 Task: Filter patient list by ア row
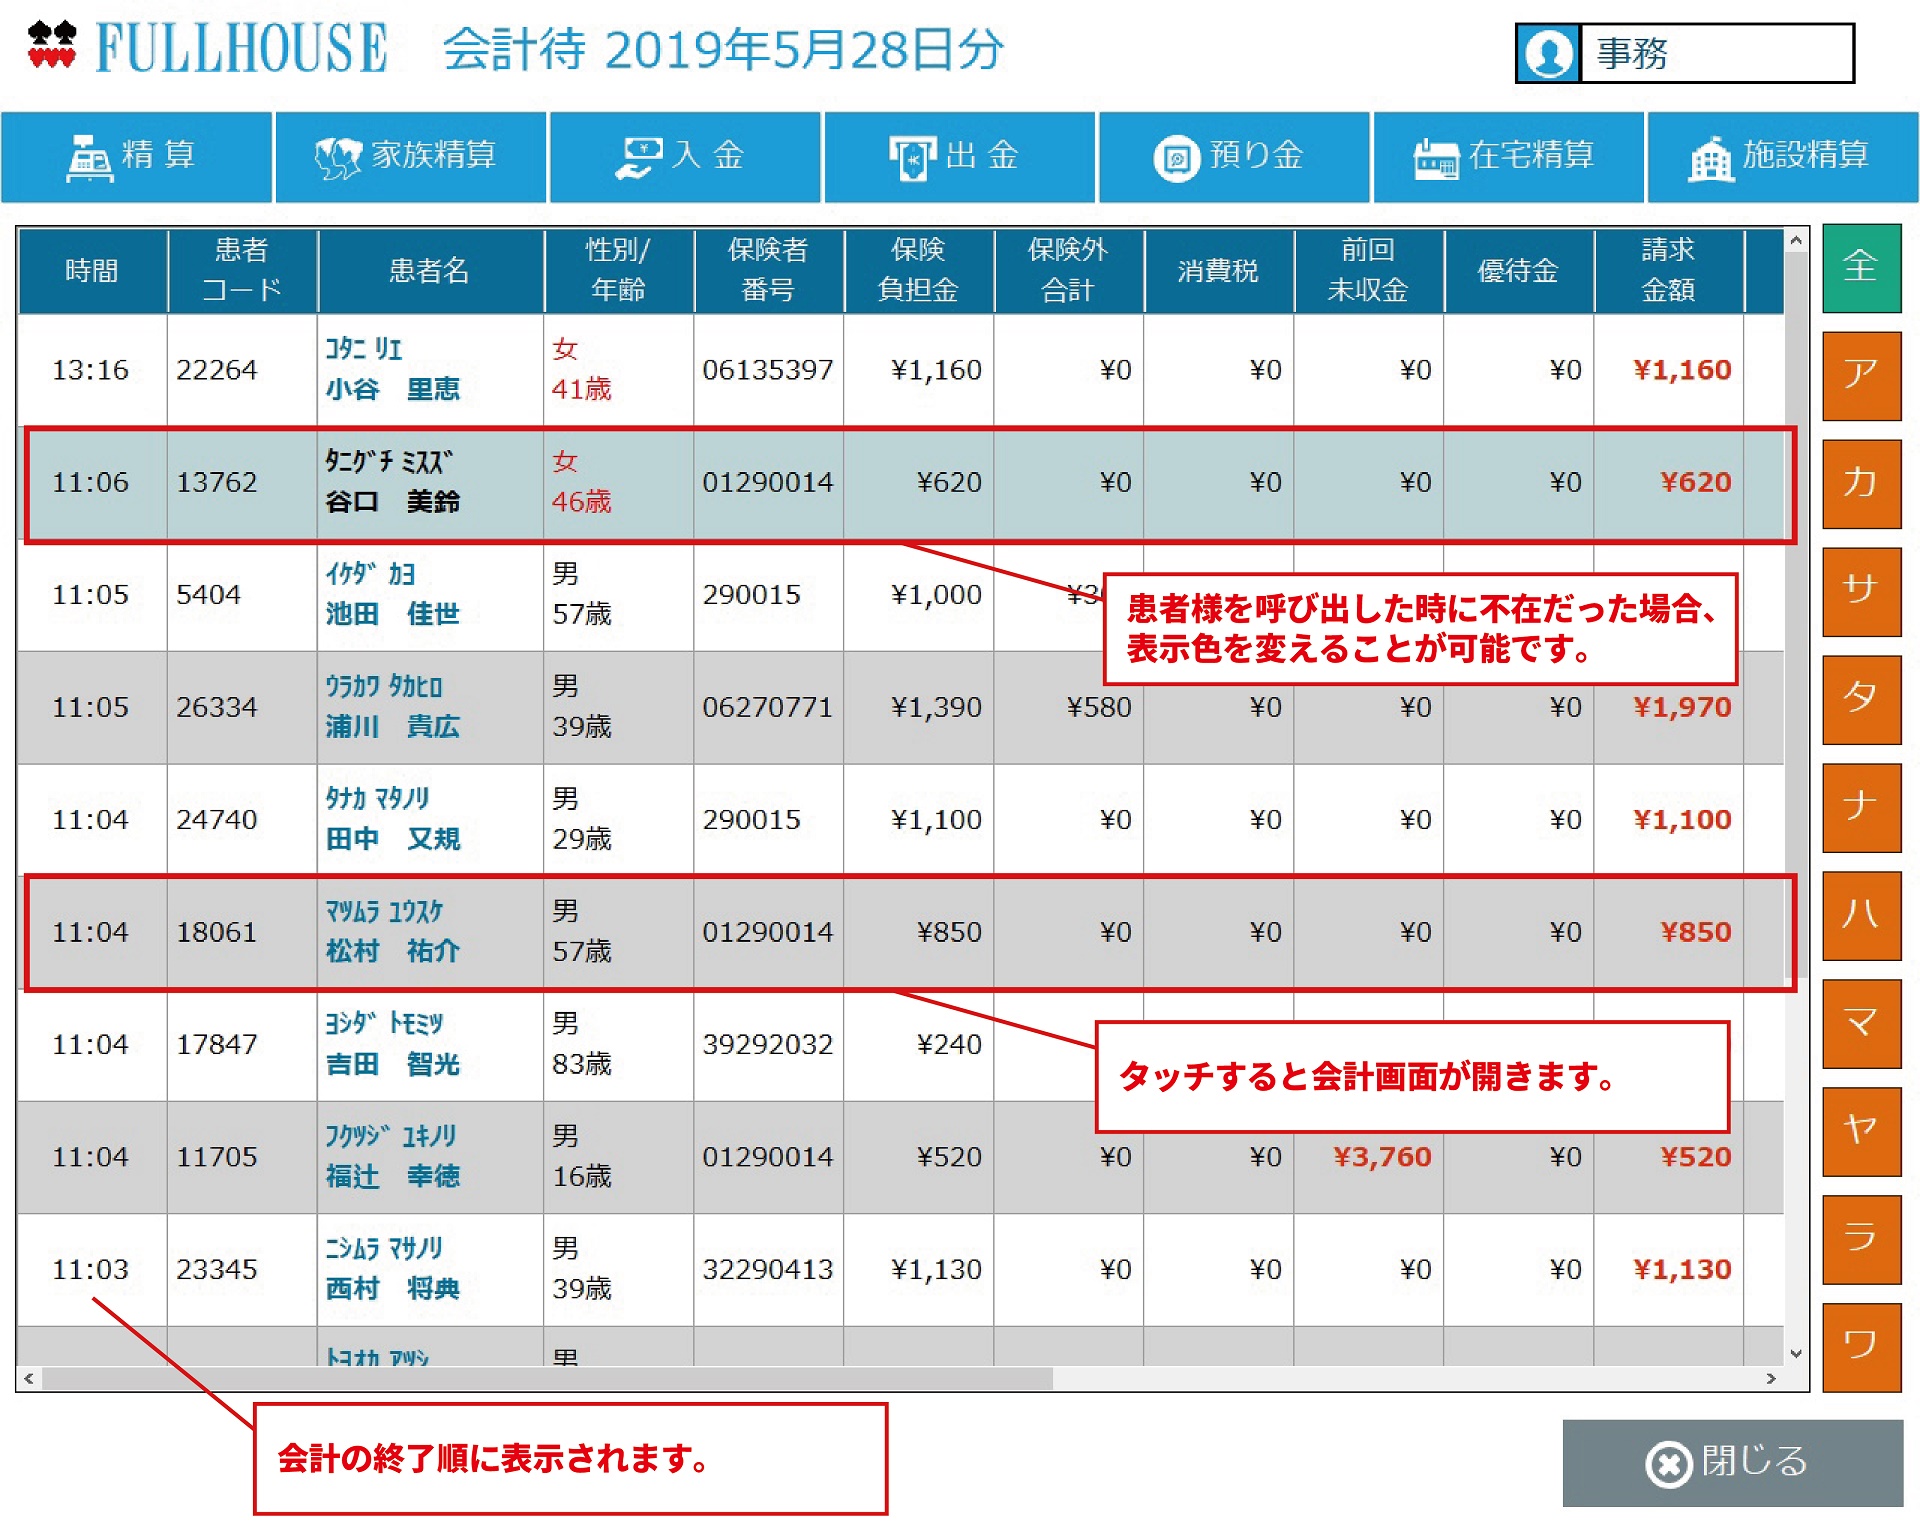click(x=1860, y=376)
